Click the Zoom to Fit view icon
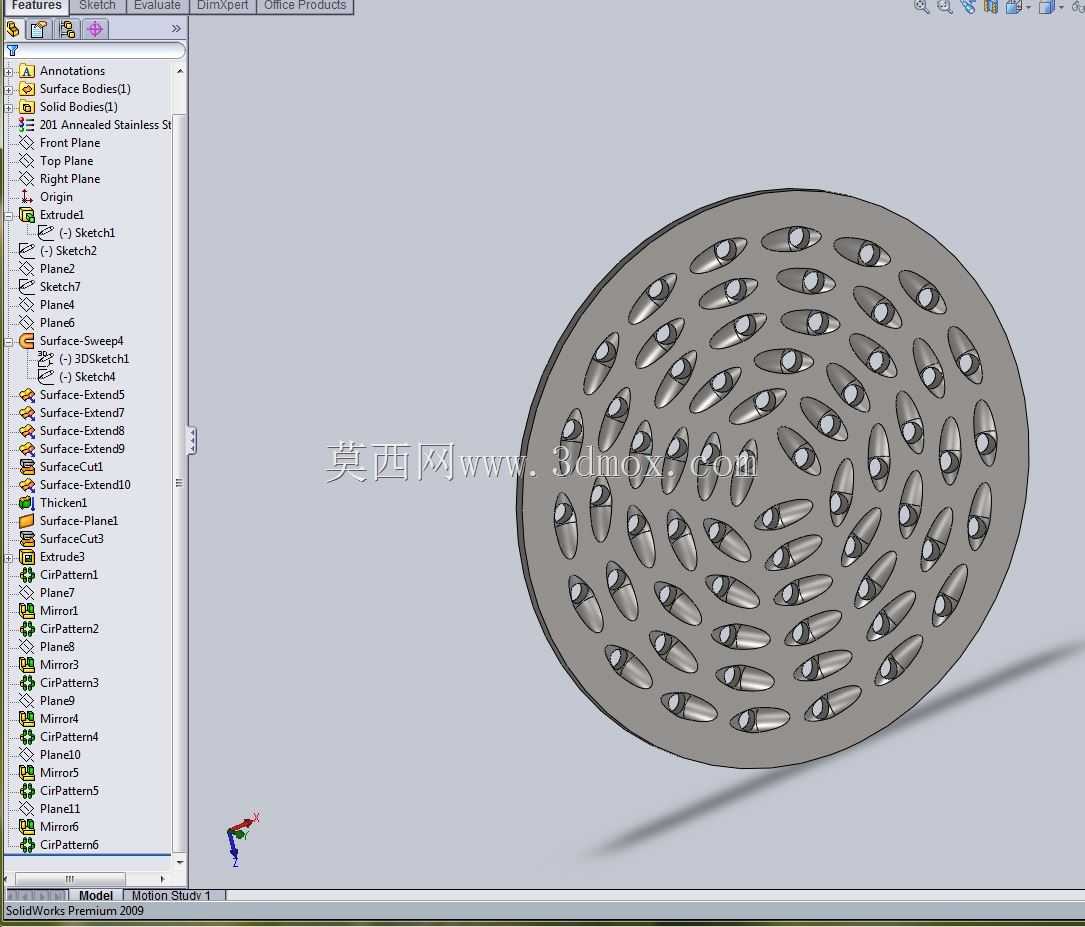 click(x=922, y=7)
